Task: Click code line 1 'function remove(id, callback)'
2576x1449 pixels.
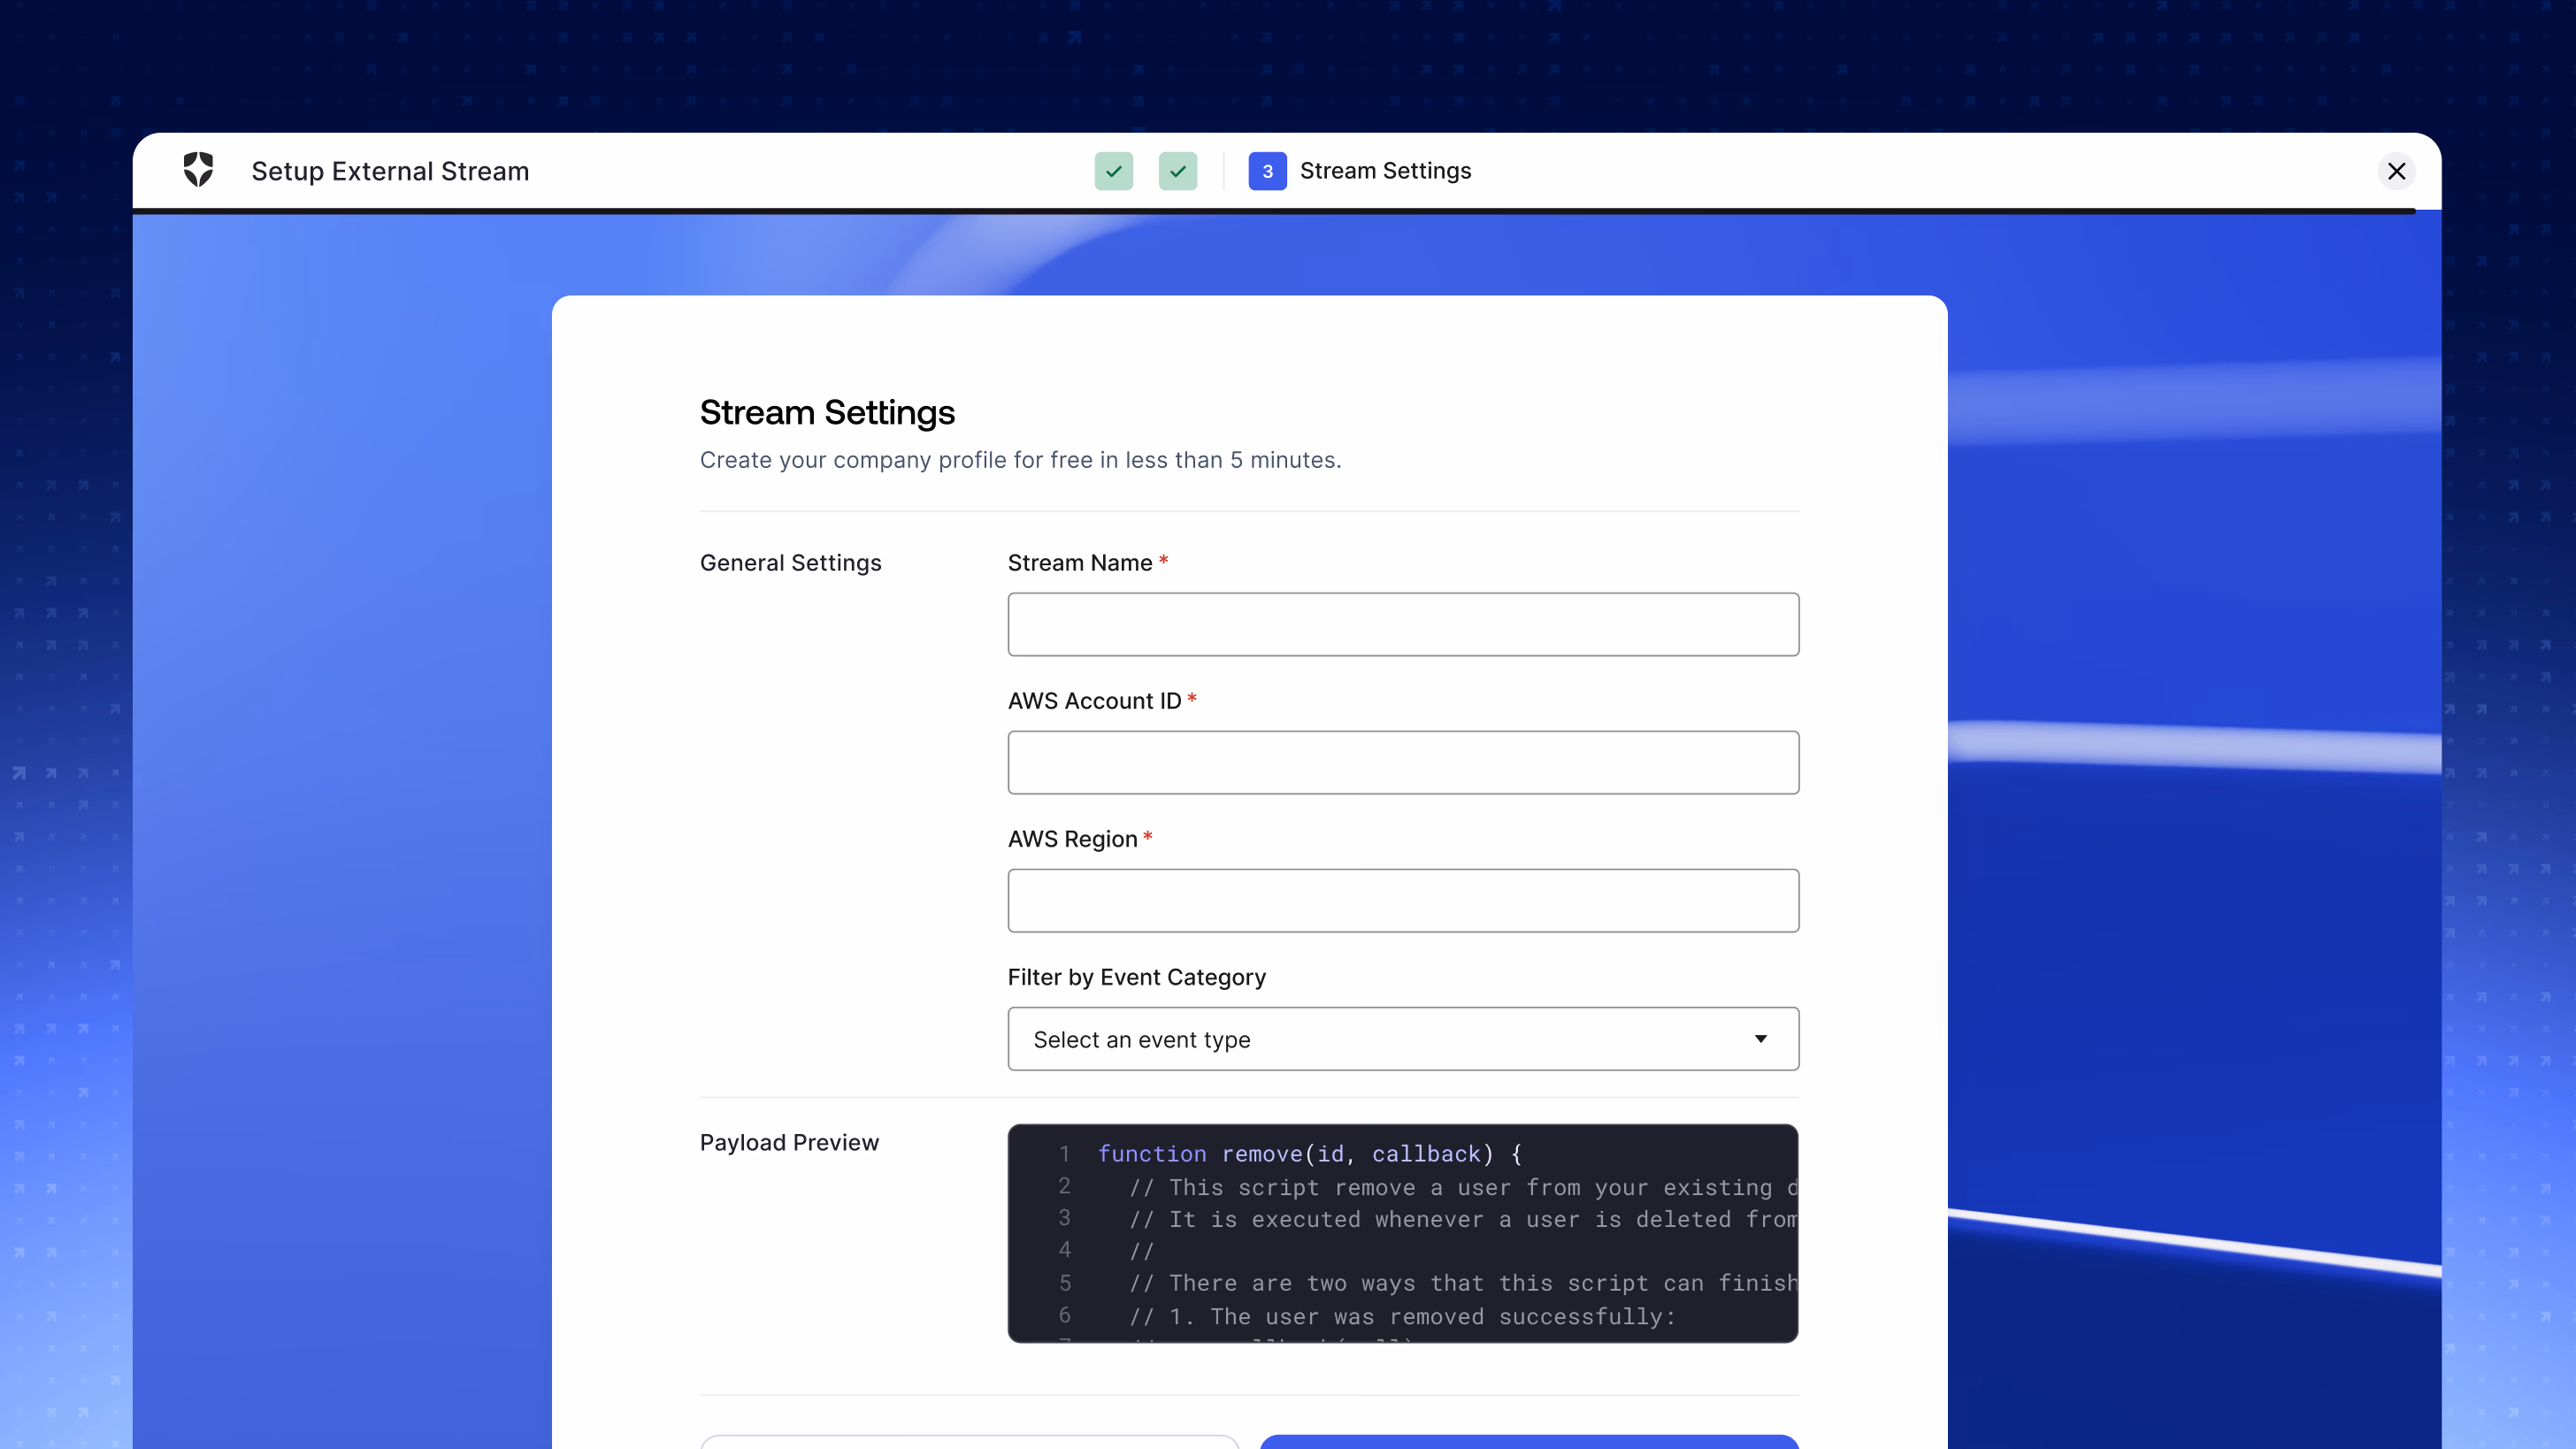Action: click(1309, 1154)
